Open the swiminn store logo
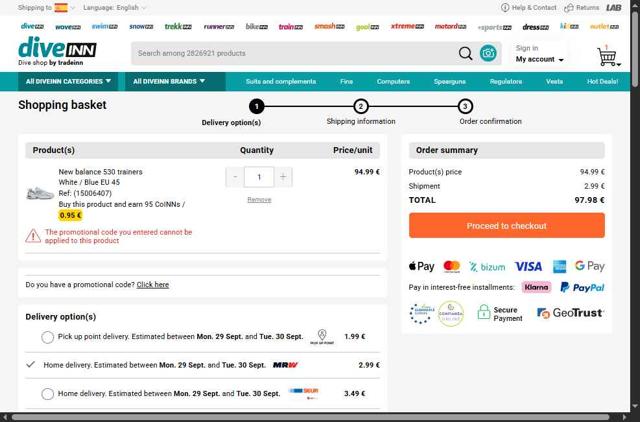Image resolution: width=640 pixels, height=422 pixels. (104, 27)
